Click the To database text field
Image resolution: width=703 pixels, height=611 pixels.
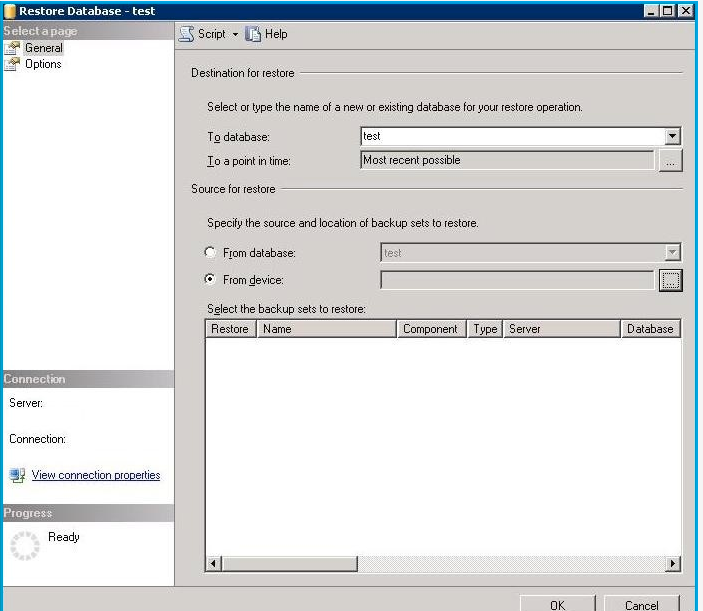(511, 137)
